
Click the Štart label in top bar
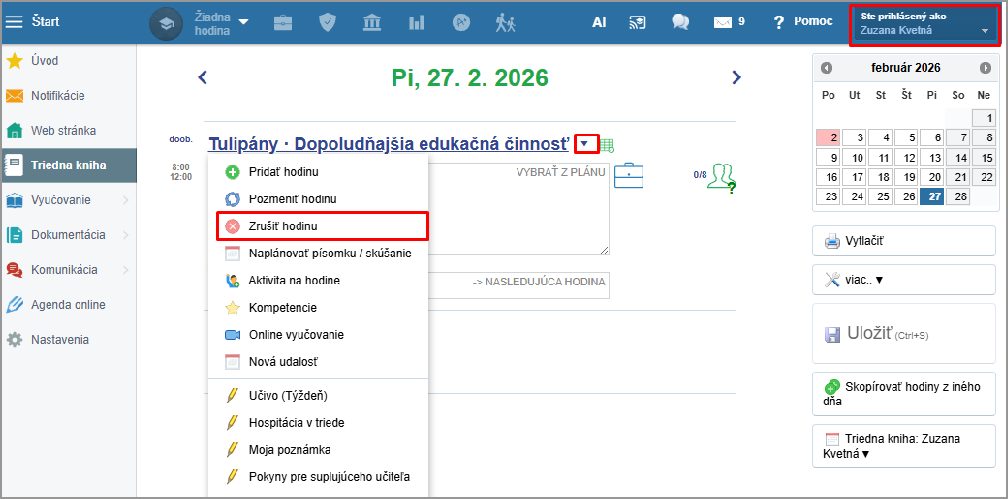tap(45, 22)
